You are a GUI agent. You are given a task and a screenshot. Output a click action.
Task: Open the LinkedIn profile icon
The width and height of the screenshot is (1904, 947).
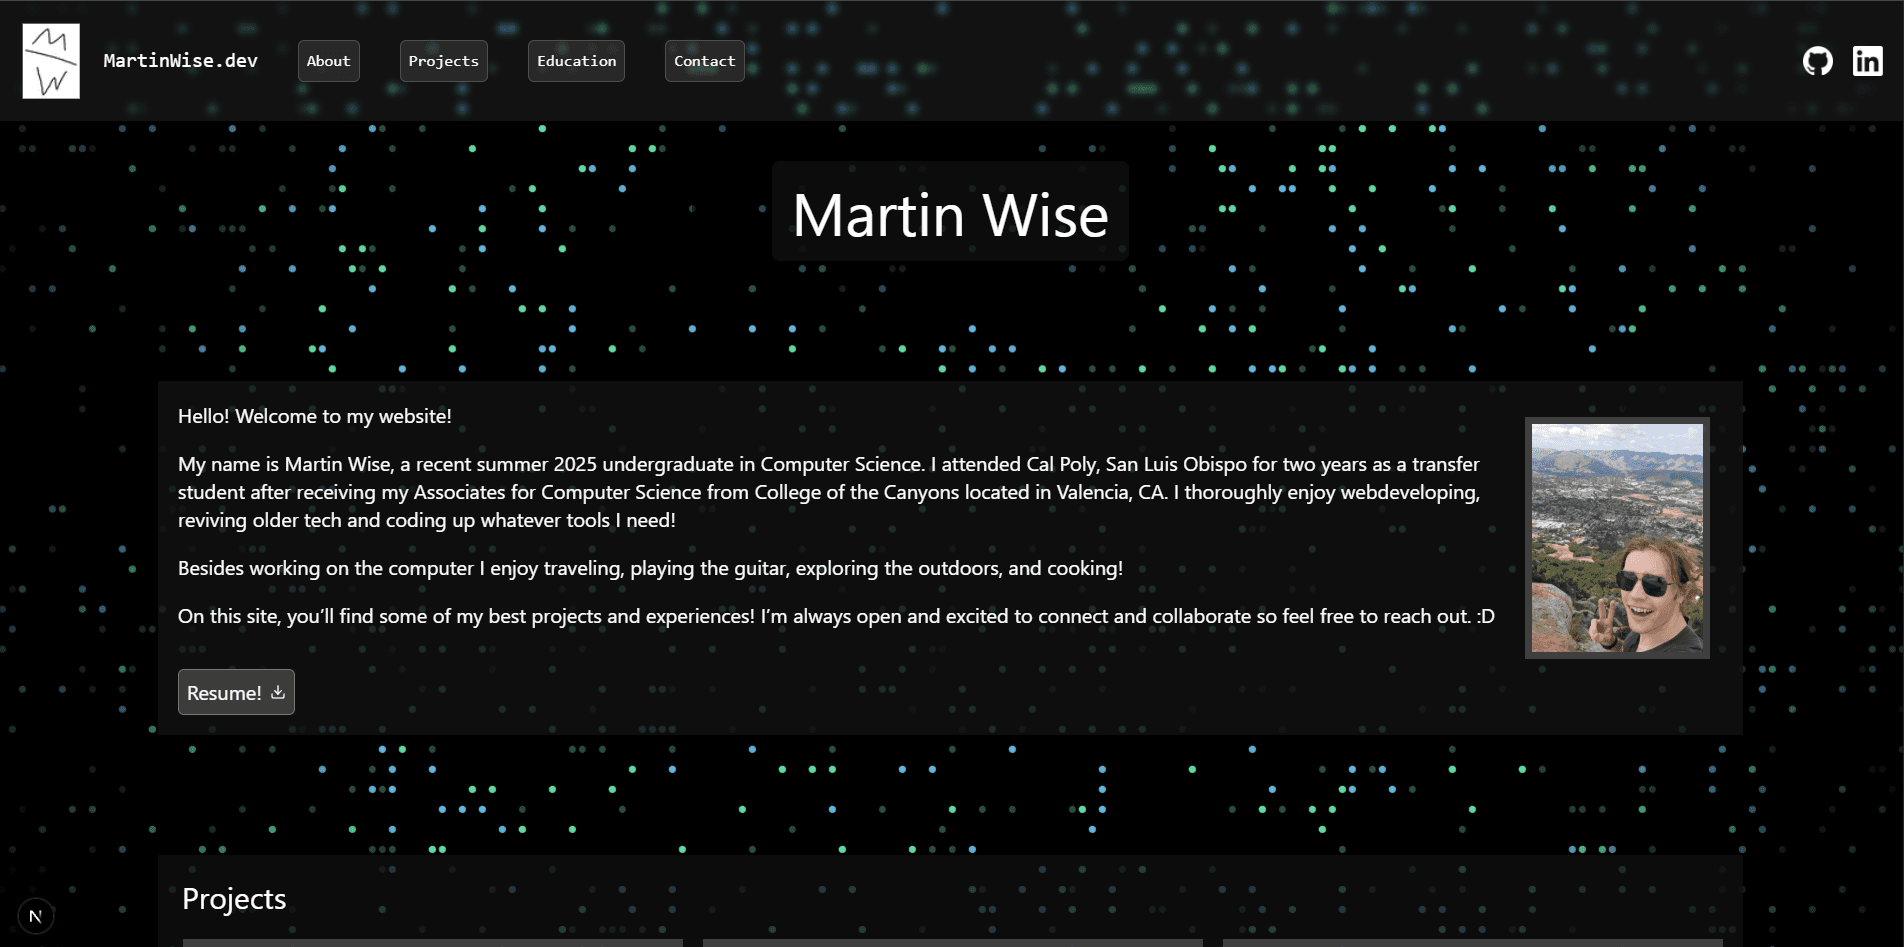[1867, 61]
